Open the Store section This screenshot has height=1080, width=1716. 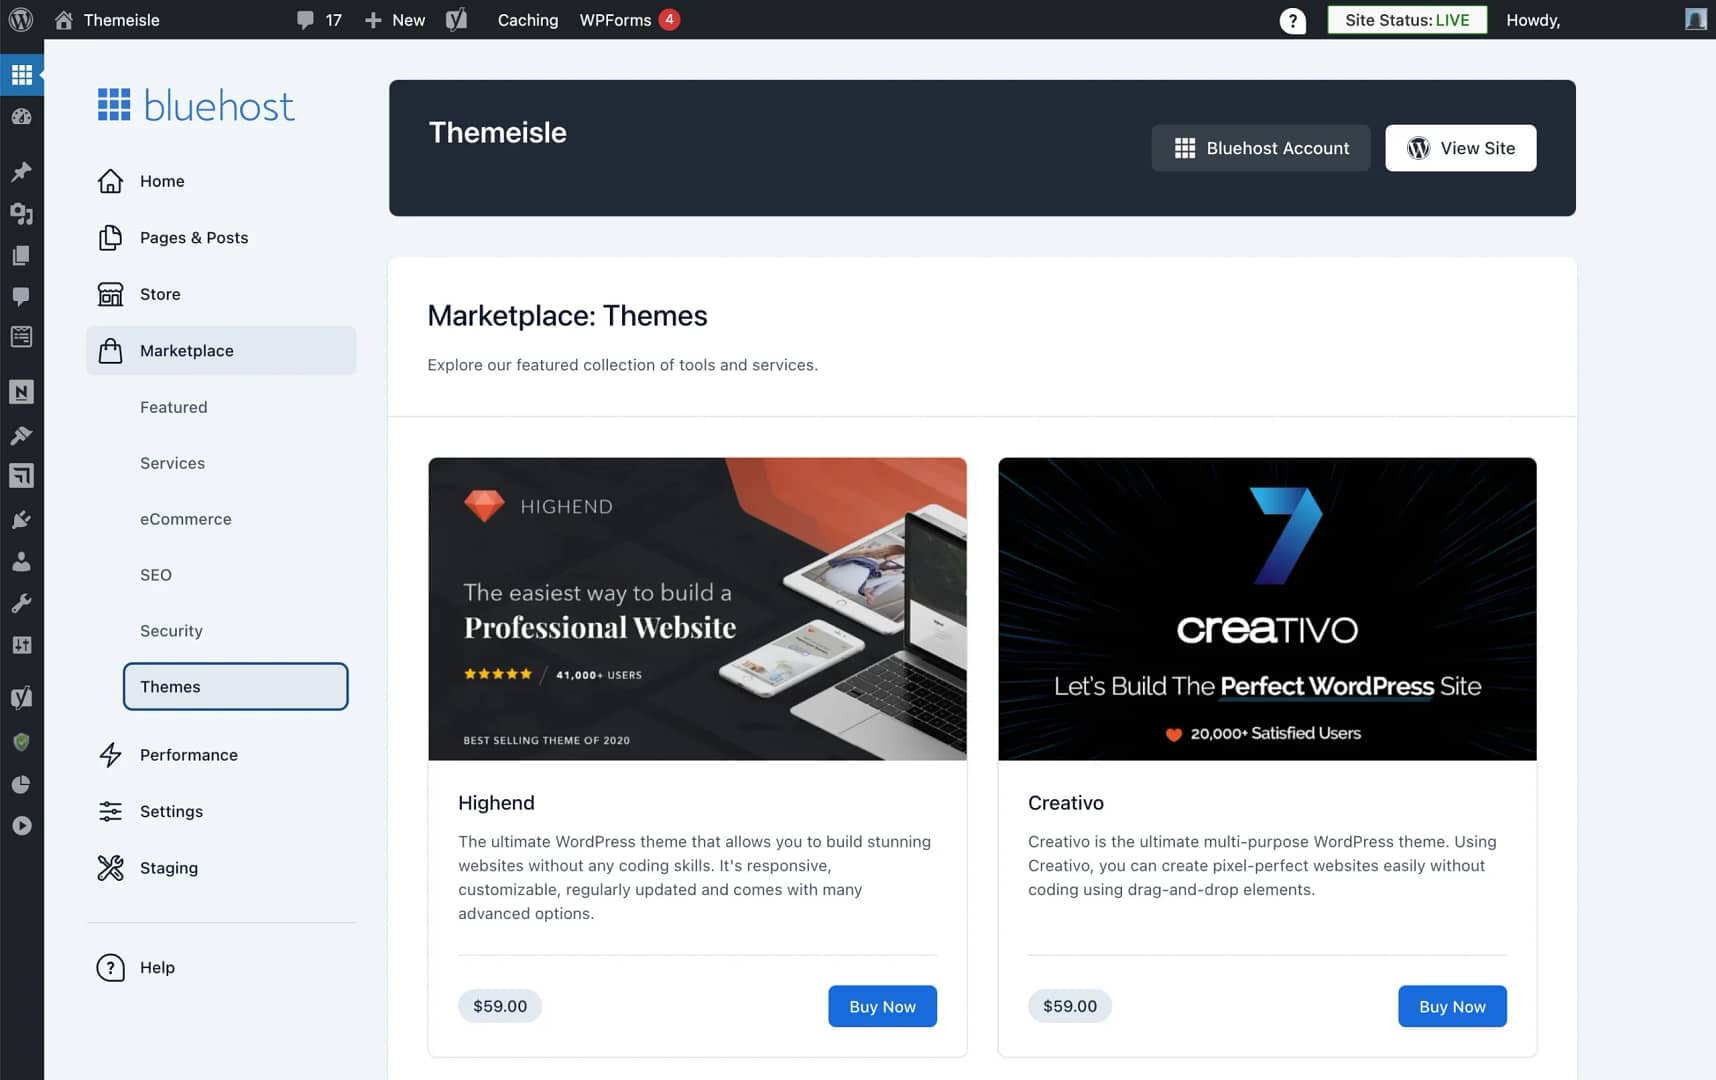click(x=221, y=294)
